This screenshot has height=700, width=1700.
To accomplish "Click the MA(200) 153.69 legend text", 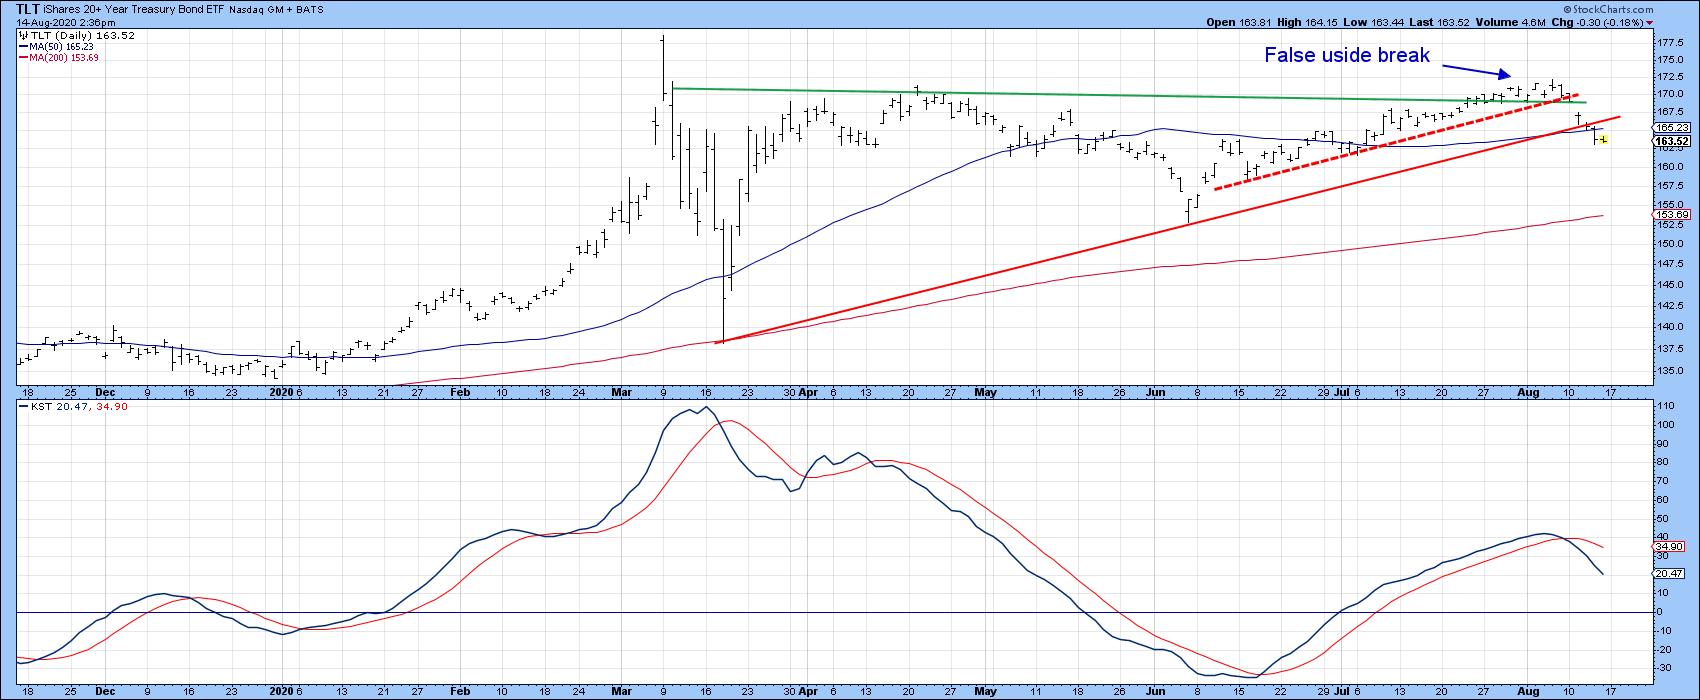I will tap(64, 58).
